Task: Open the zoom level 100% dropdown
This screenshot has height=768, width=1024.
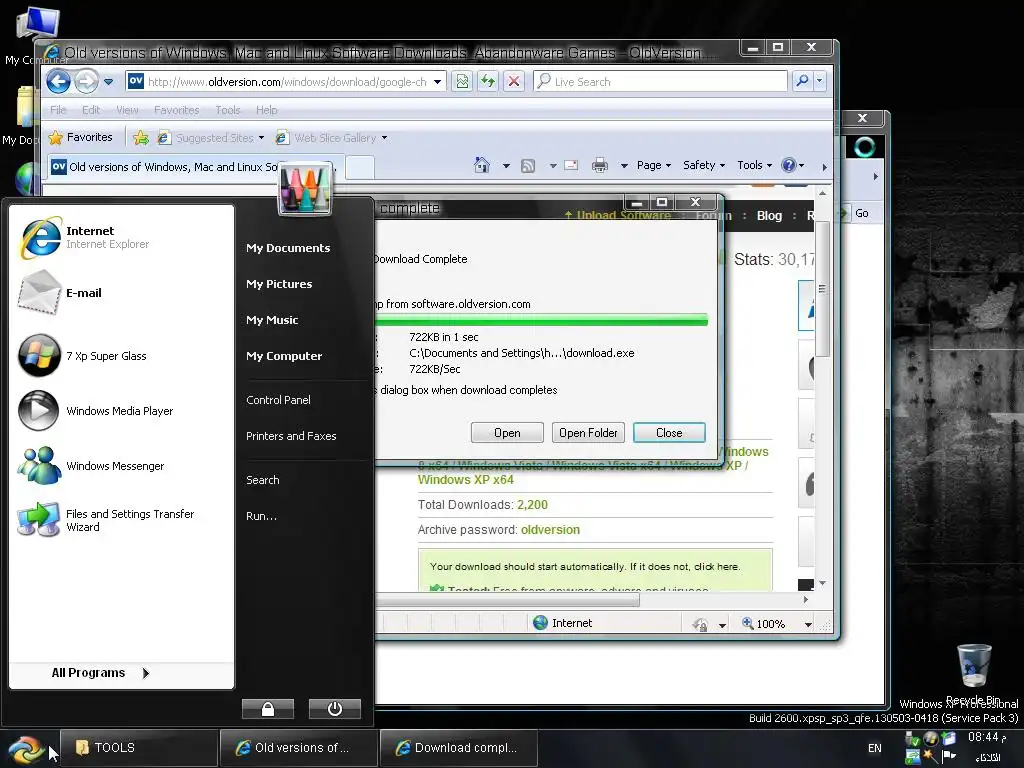Action: click(808, 624)
